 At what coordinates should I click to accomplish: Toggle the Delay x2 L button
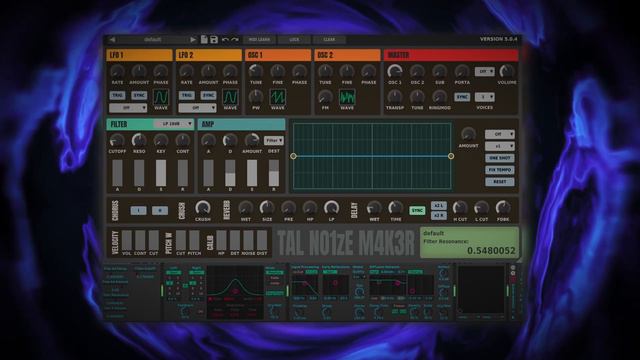click(439, 206)
